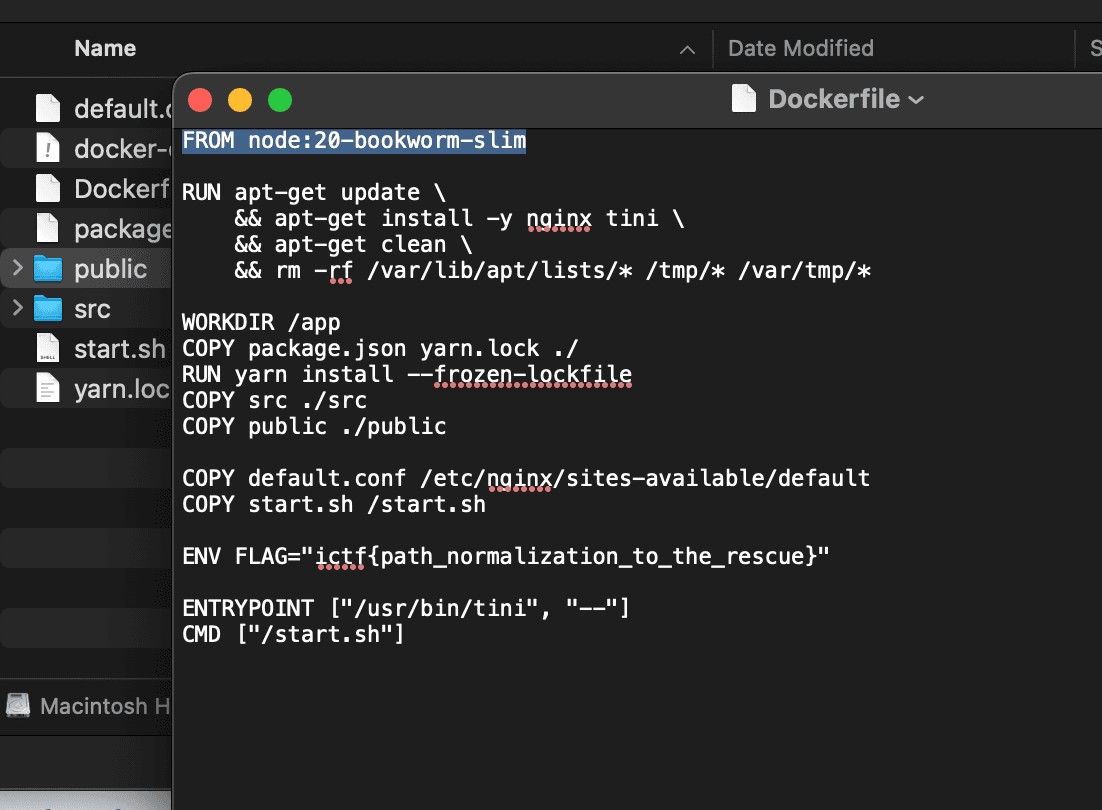Click the document proxy icon beside Dockerfile title

pos(743,99)
